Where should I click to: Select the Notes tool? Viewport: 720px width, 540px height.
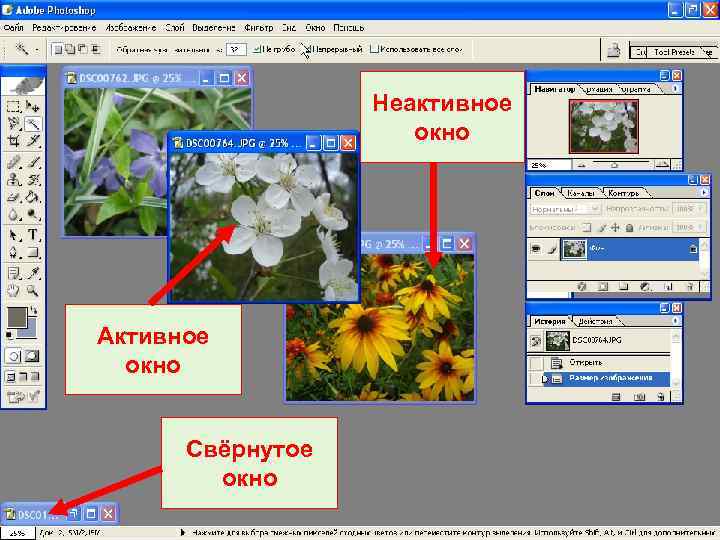[14, 273]
